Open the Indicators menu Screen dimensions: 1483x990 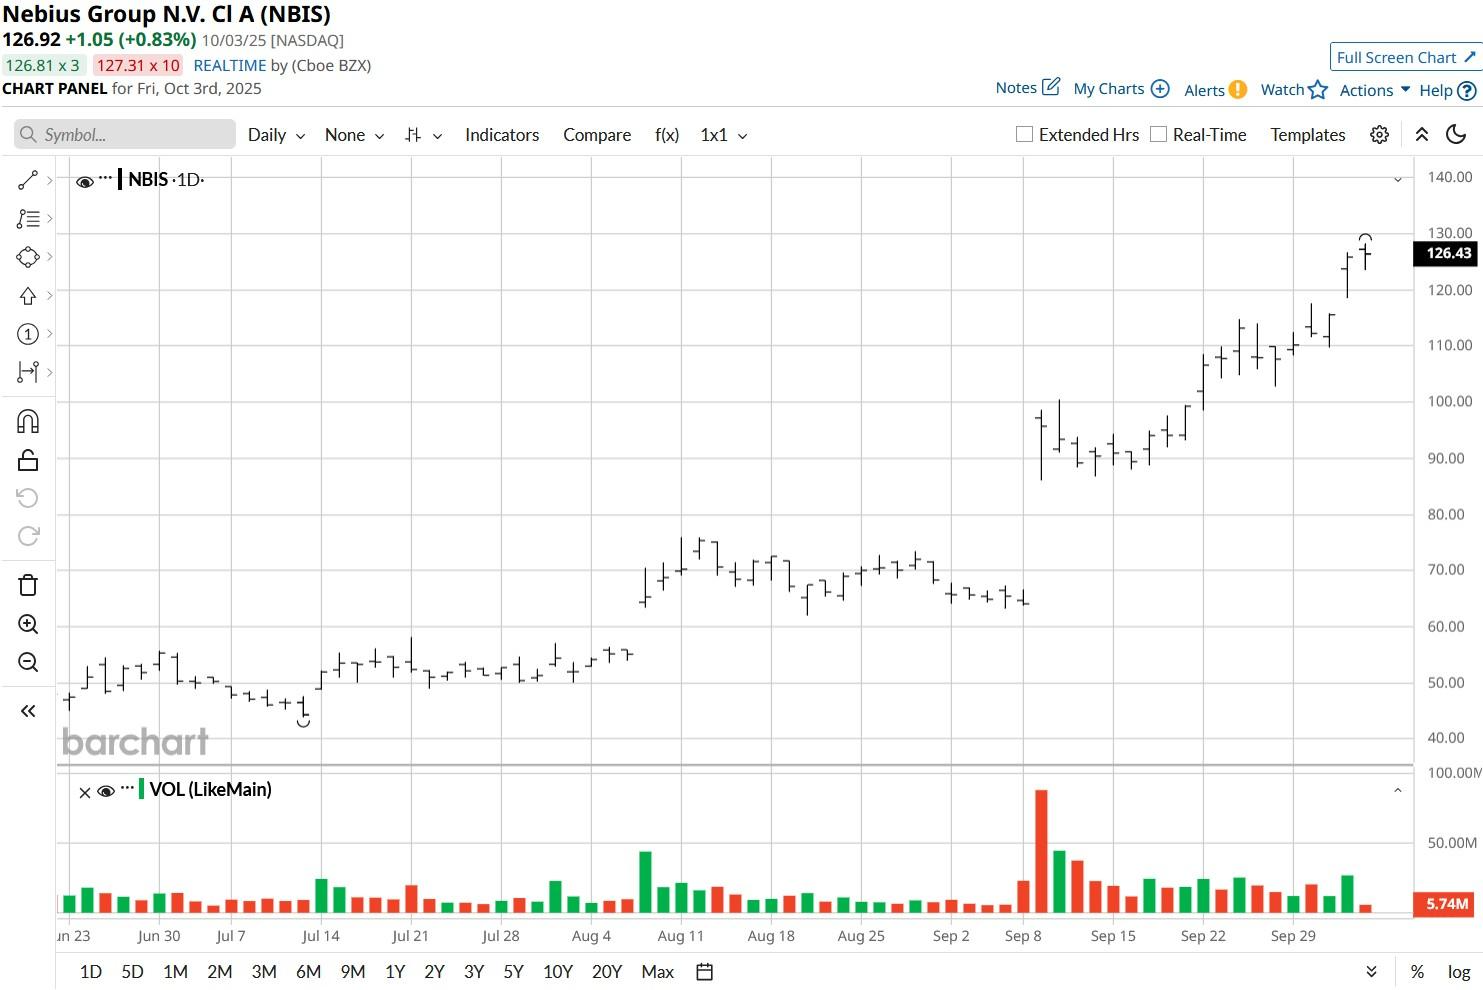coord(502,135)
